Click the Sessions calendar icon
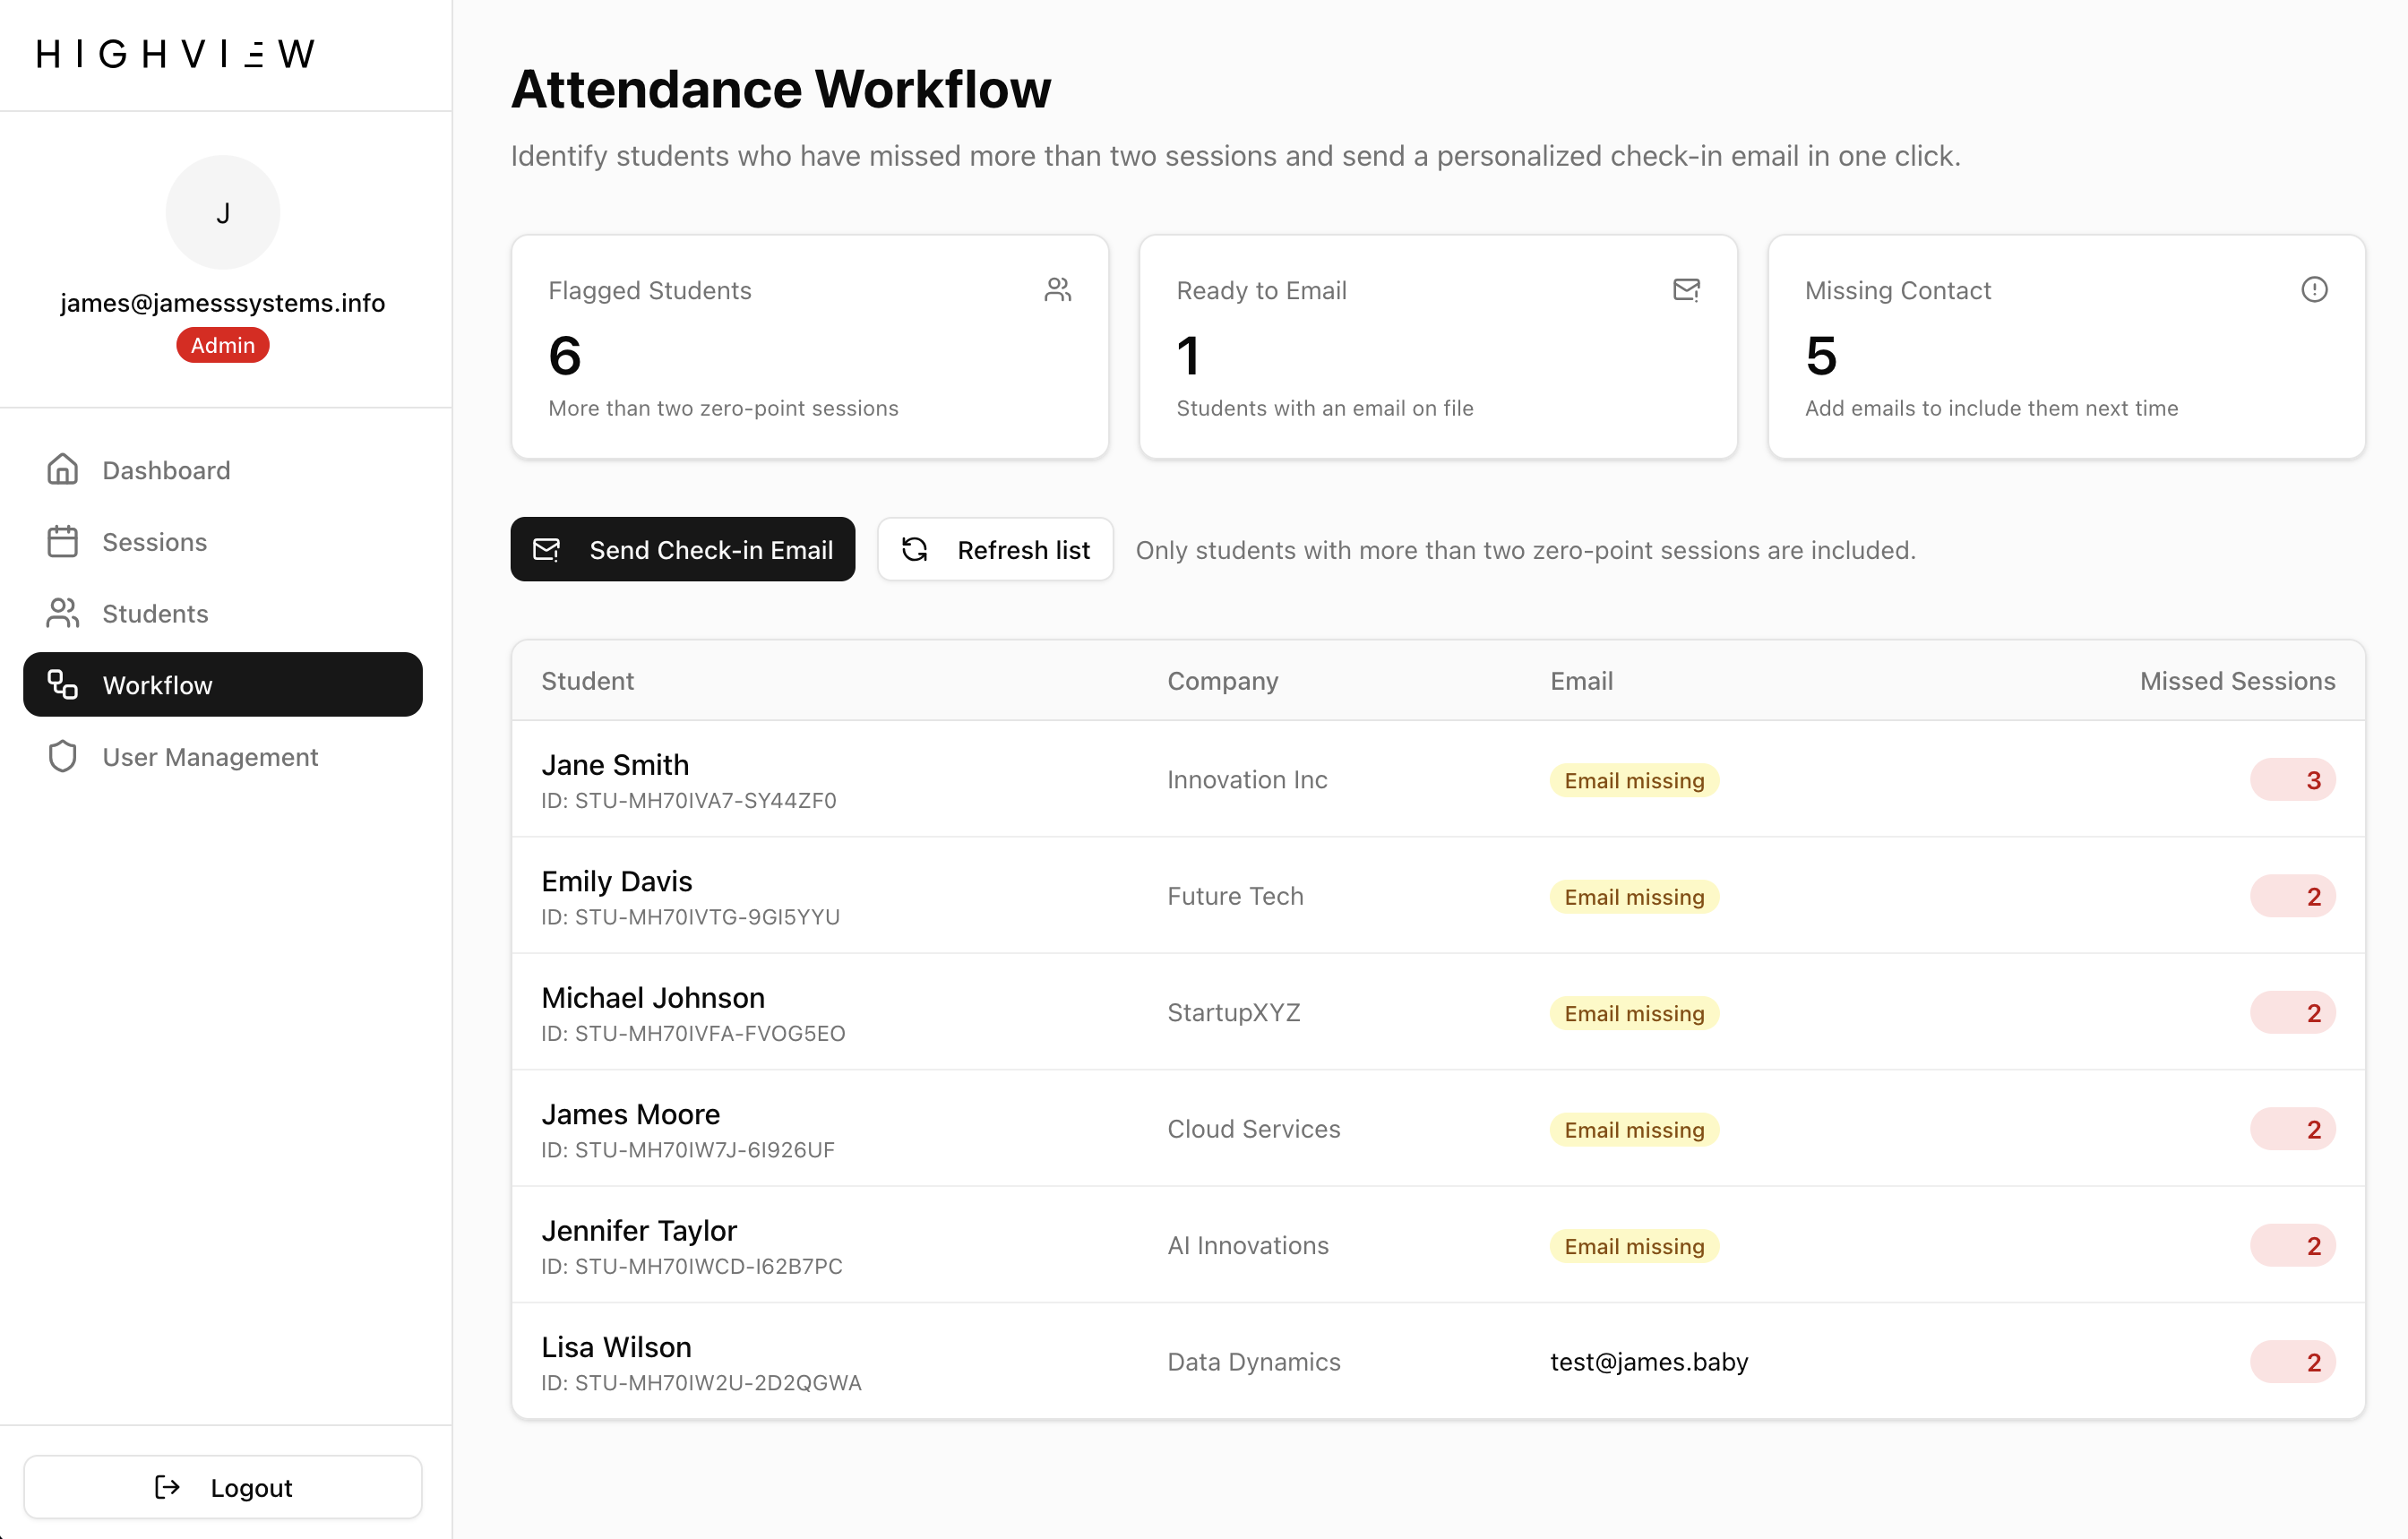 coord(62,542)
